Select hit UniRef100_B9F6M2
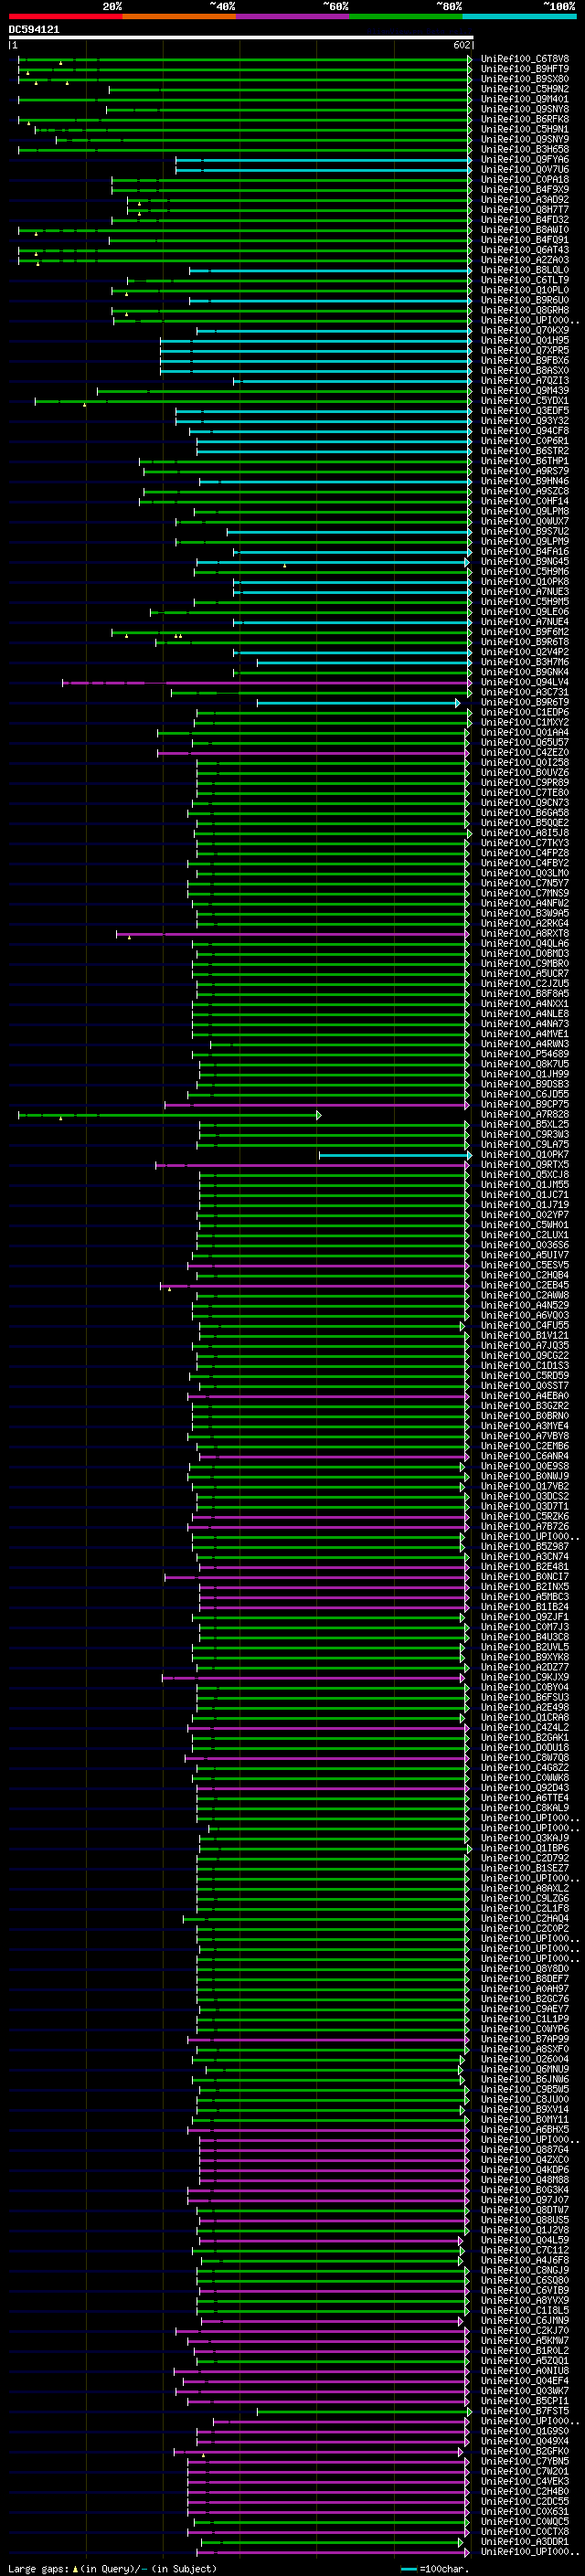Screen dimensions: 585x2576 point(525,632)
